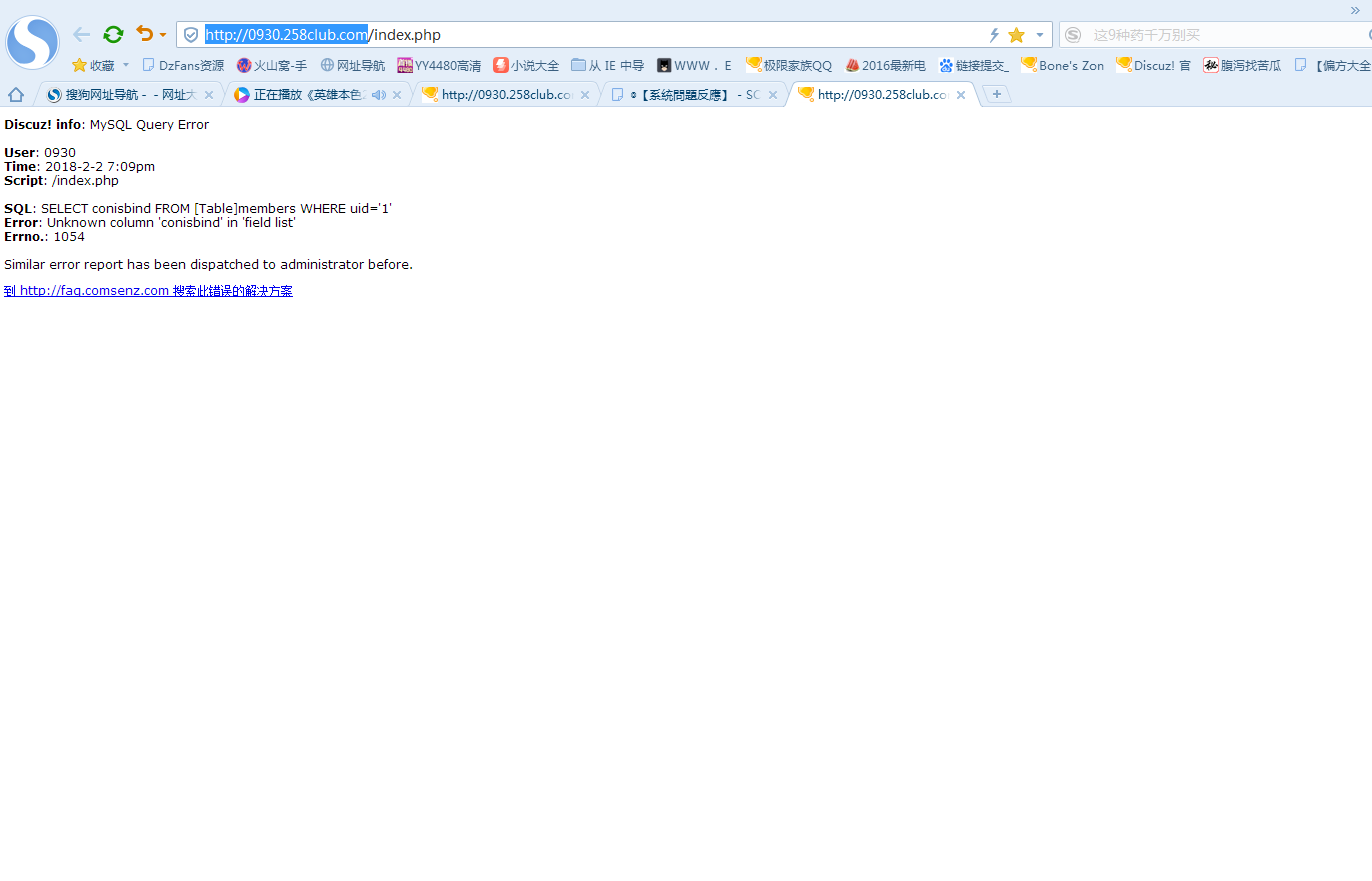Open the 极限家族QQ bookmark
The width and height of the screenshot is (1372, 881).
[x=789, y=65]
